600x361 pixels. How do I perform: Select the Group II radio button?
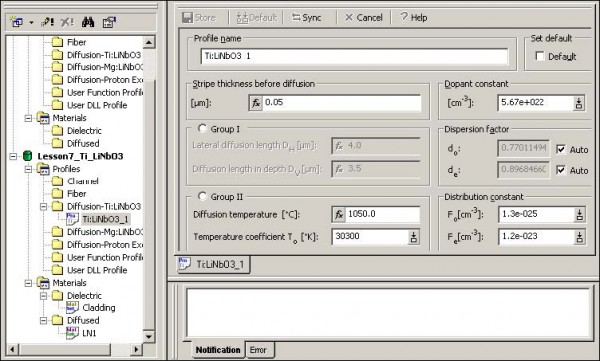click(x=202, y=196)
